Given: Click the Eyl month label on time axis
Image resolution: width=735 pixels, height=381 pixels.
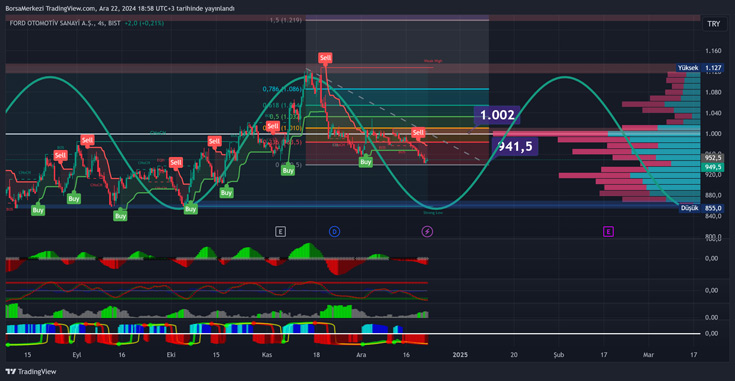Looking at the screenshot, I should pos(77,355).
